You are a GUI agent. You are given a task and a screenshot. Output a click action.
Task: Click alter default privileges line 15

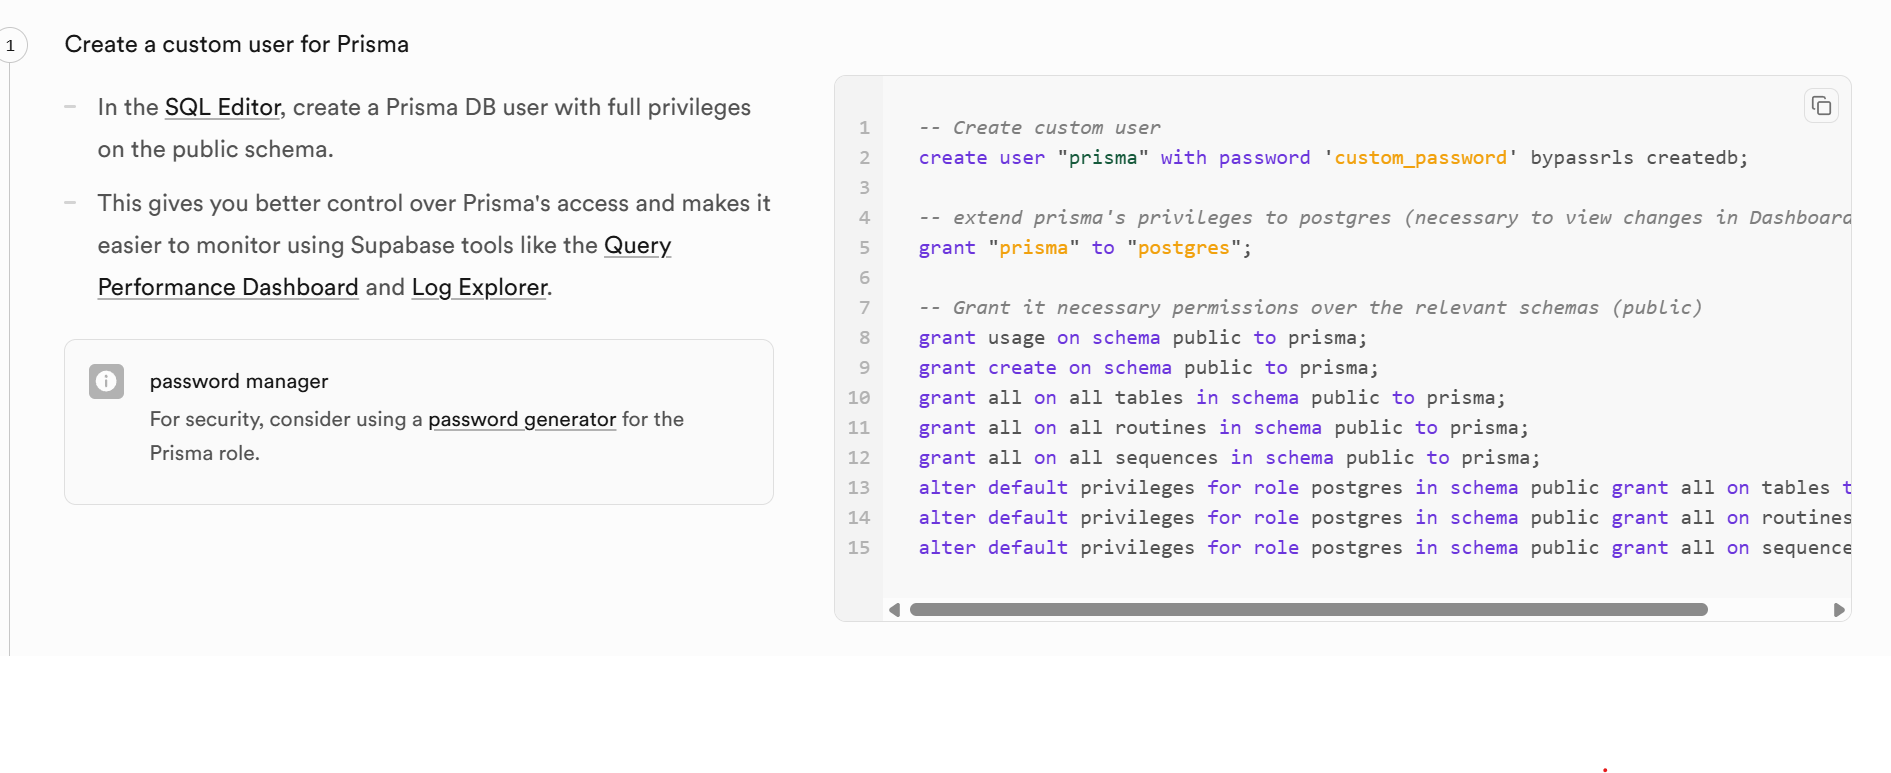[x=1385, y=548]
